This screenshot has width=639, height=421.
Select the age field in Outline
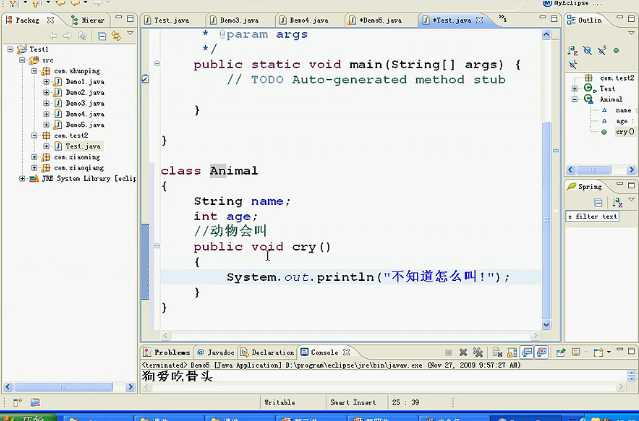tap(621, 121)
